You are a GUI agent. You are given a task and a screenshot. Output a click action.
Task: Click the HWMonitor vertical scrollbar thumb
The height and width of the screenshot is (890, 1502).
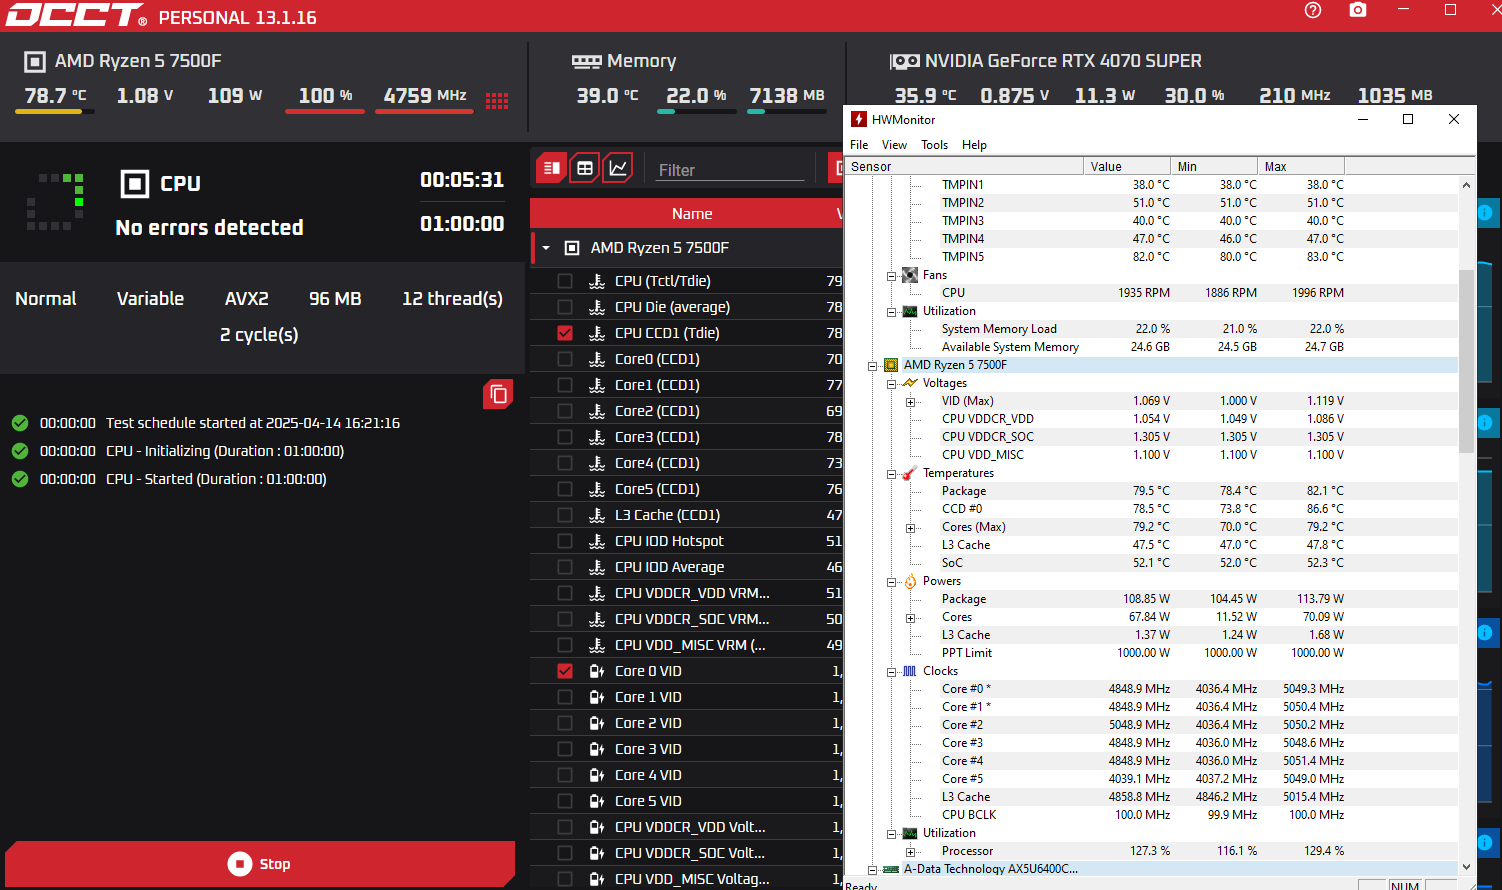[x=1466, y=360]
